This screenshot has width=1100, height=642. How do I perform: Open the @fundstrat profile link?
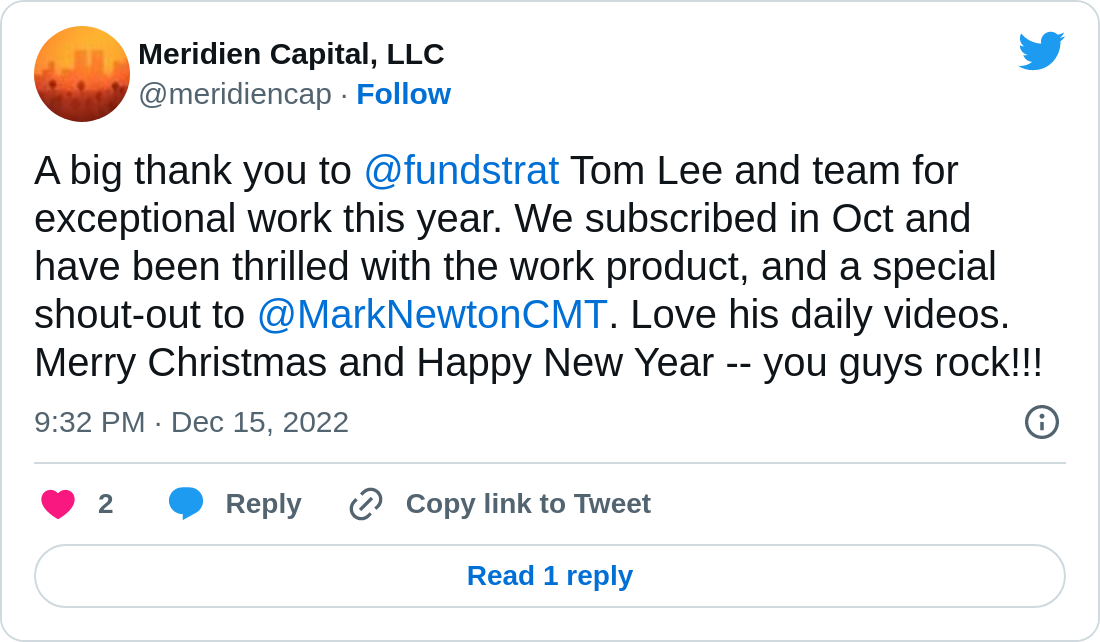(x=462, y=170)
